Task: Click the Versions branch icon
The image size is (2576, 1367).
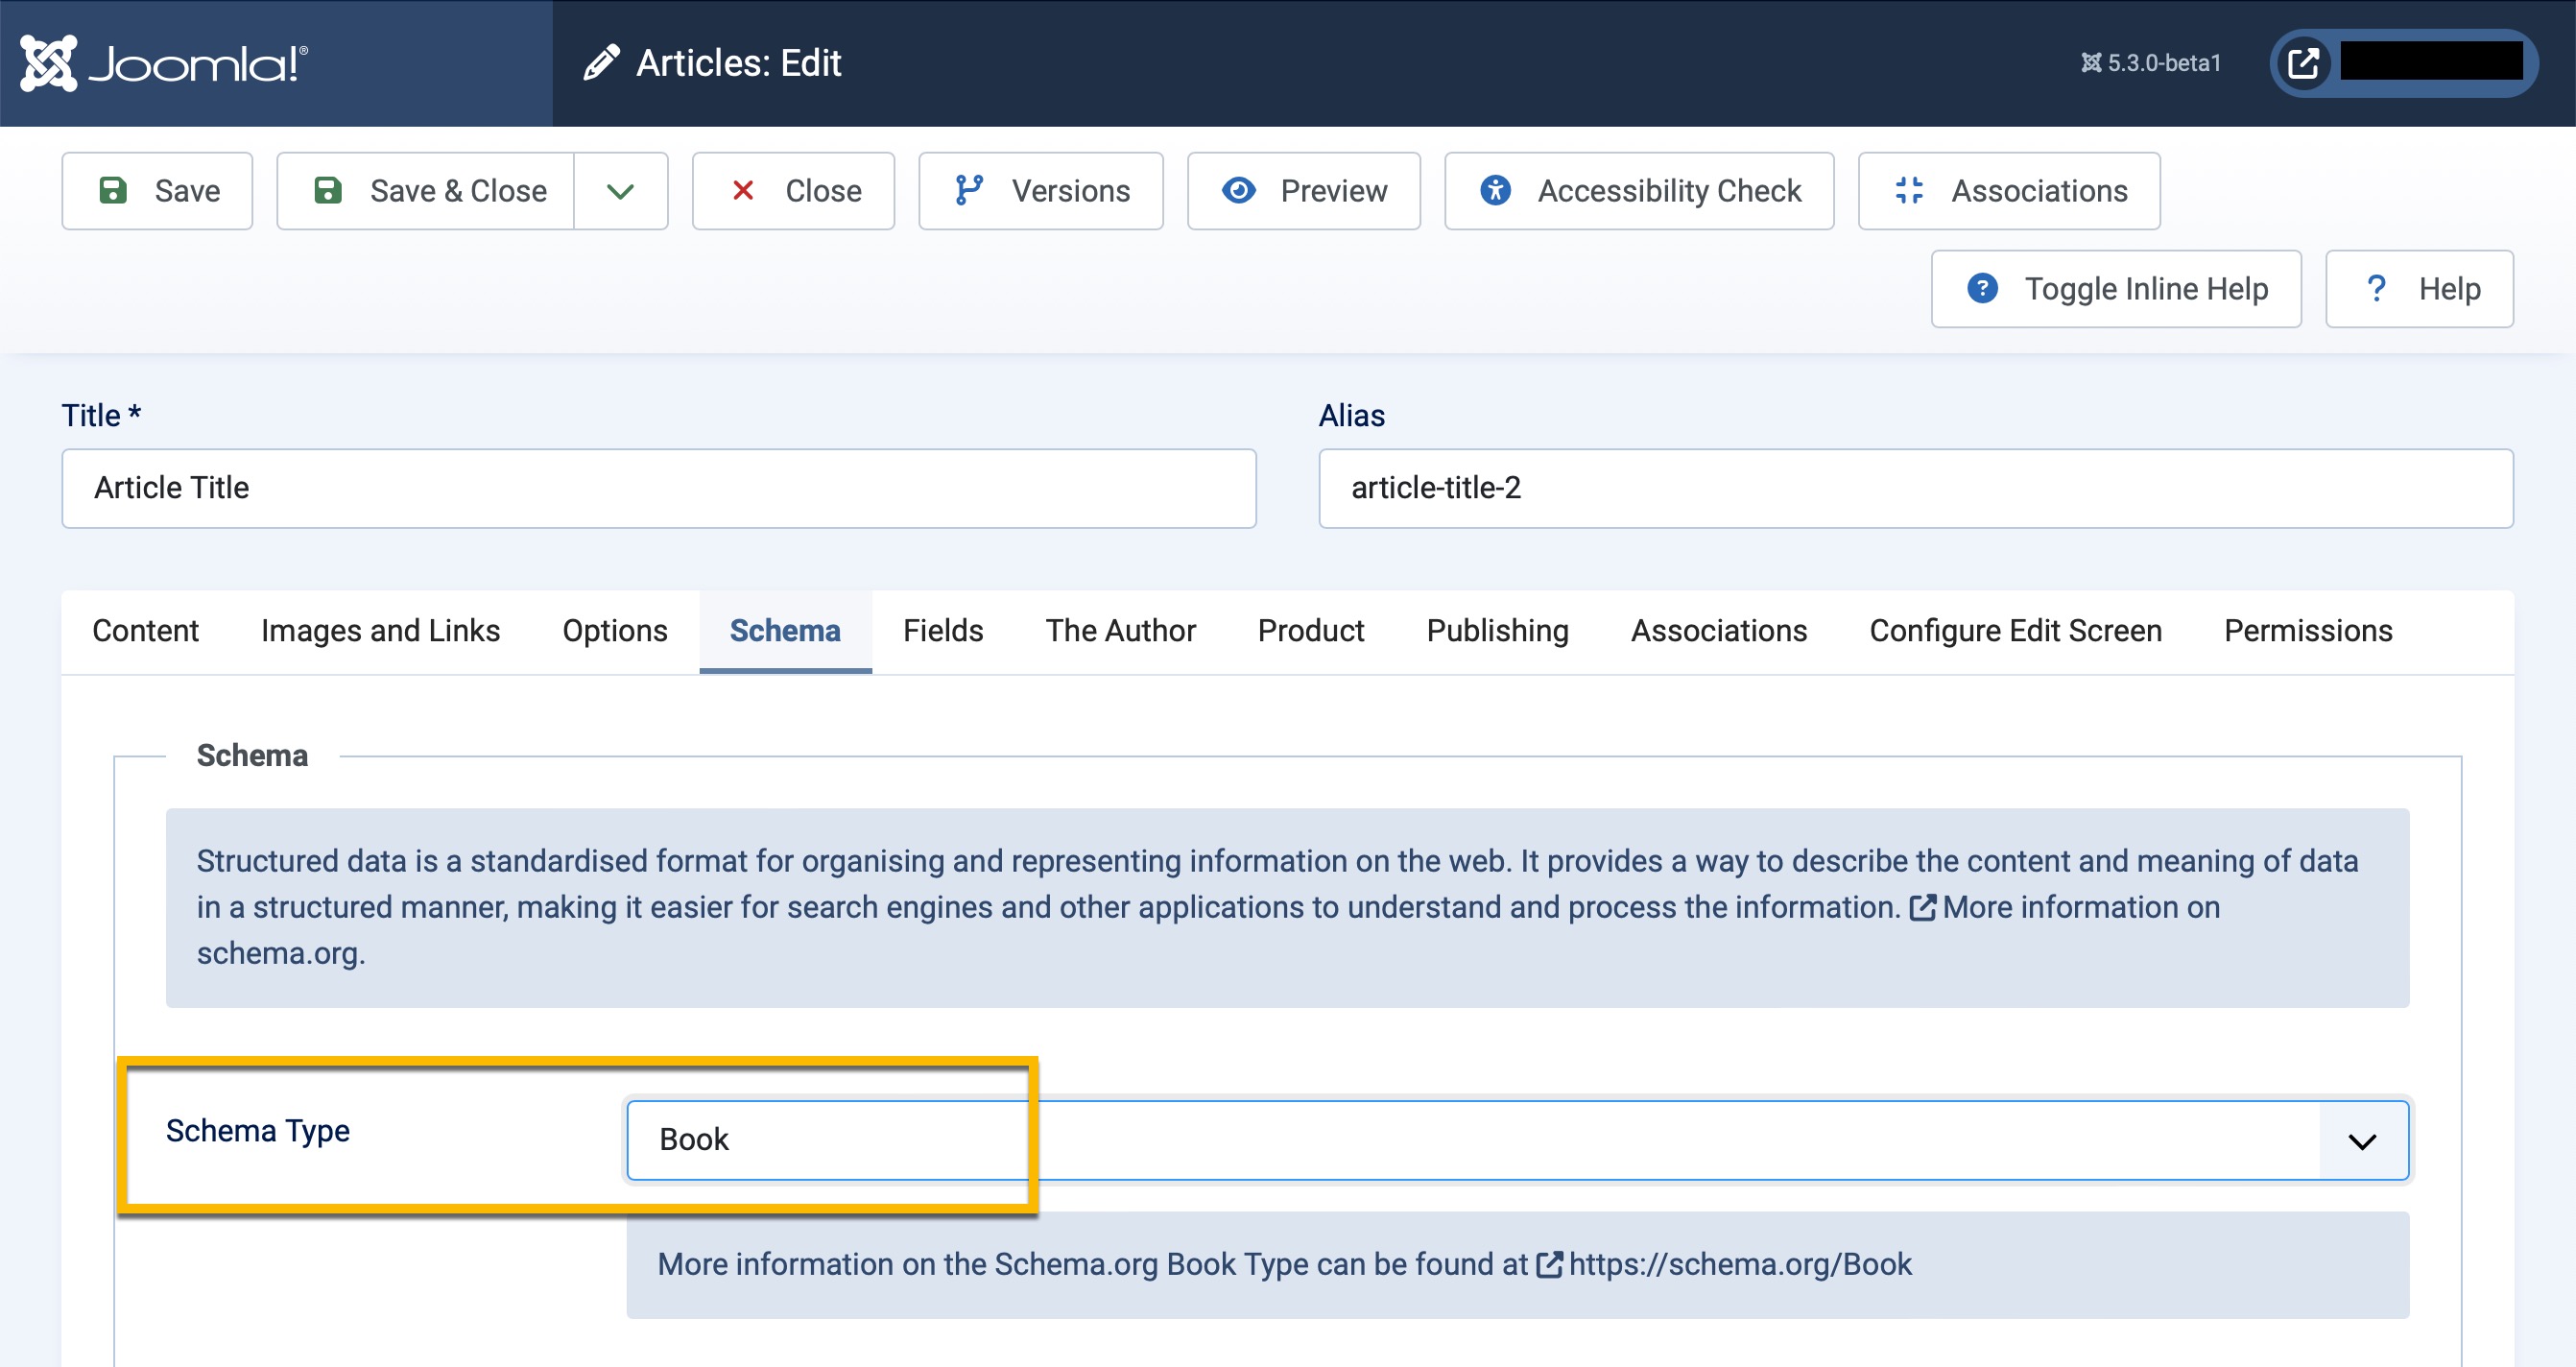Action: point(968,190)
